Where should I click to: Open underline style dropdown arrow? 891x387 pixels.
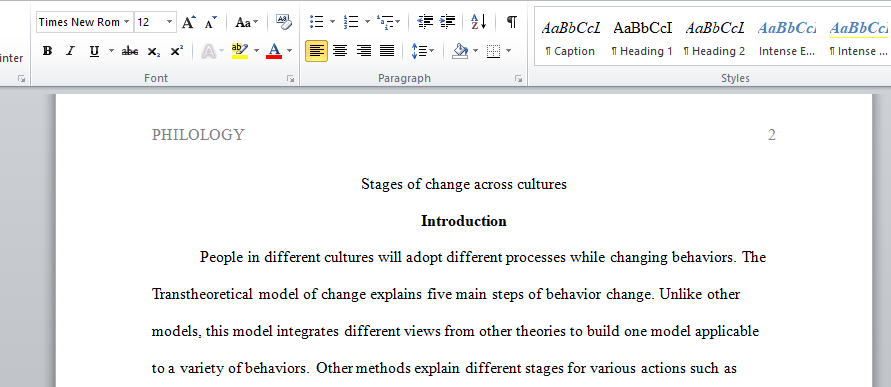(x=111, y=51)
